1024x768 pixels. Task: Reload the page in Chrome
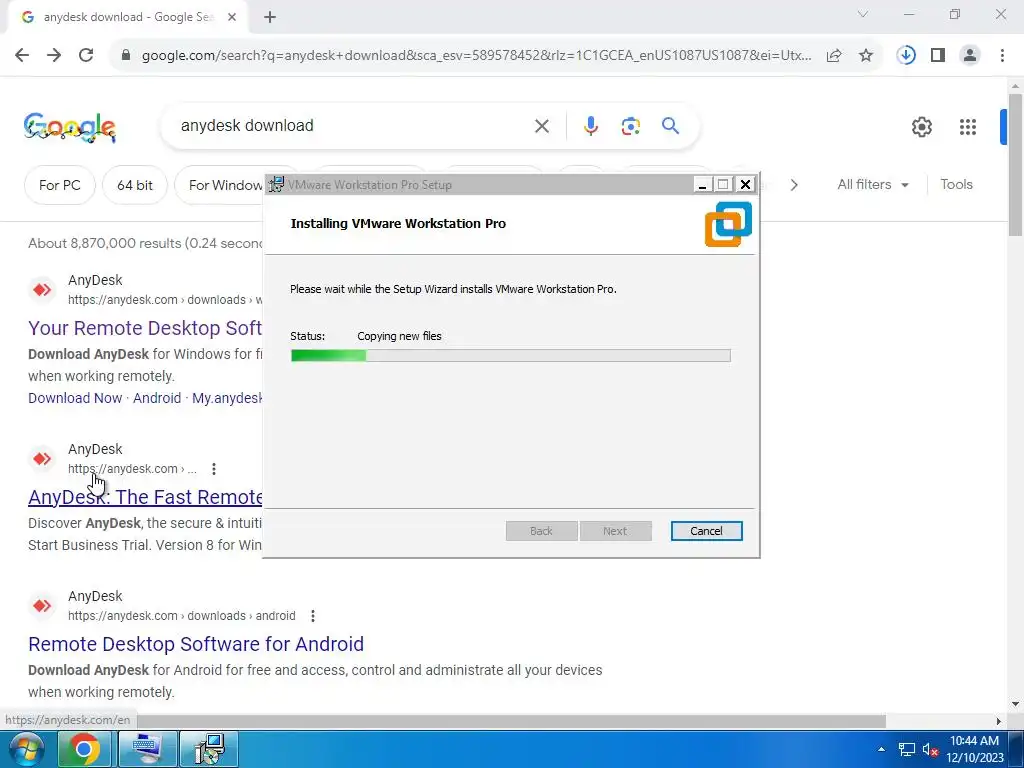[x=86, y=56]
